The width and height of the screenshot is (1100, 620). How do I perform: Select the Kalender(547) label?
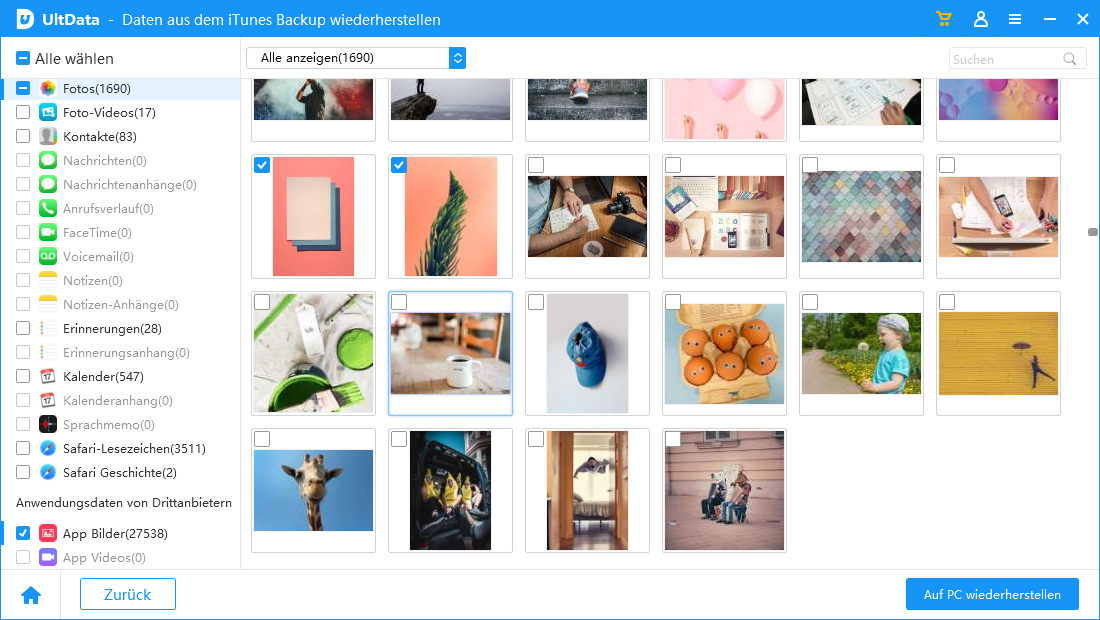(x=103, y=377)
